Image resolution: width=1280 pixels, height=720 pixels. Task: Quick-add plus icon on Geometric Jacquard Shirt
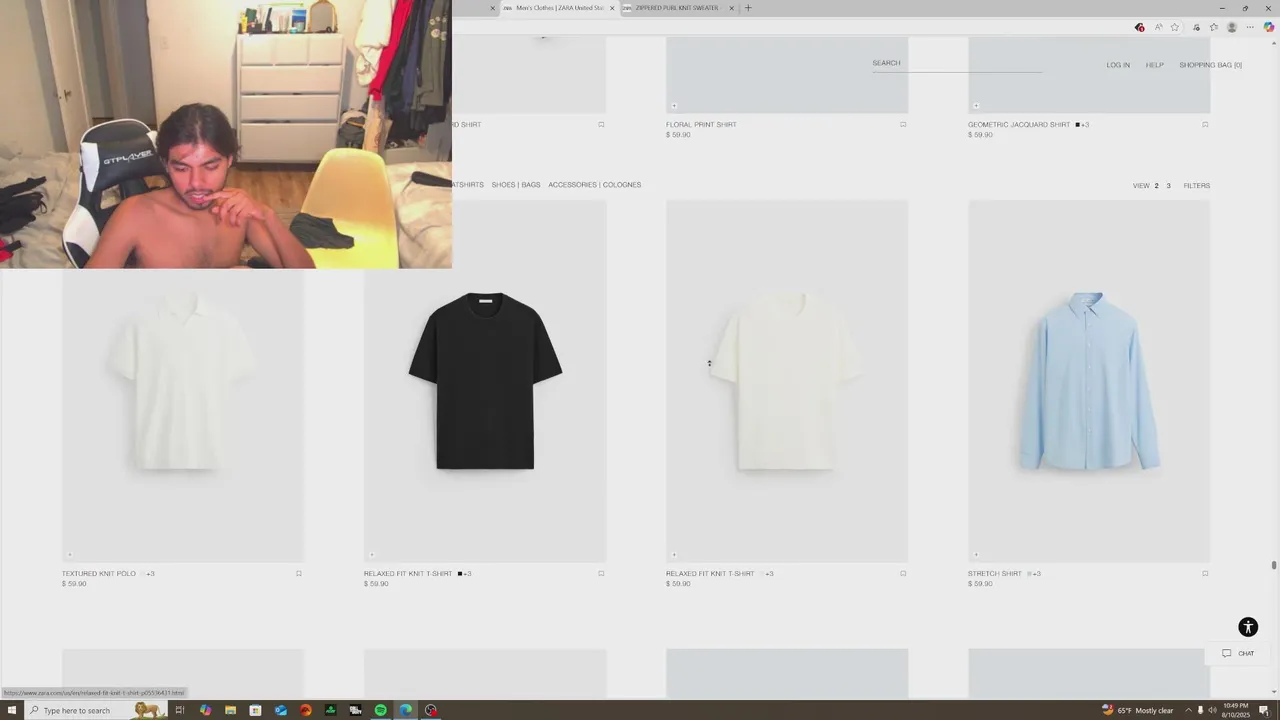[976, 106]
